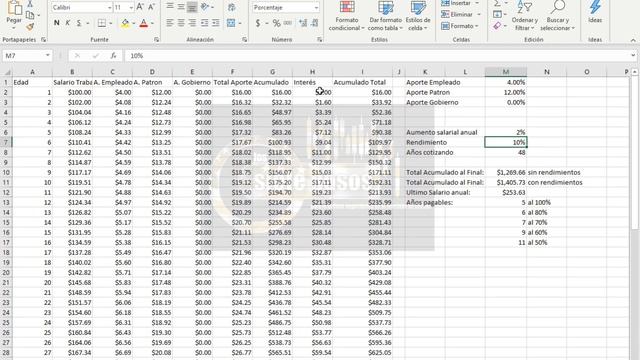Click the AutoSum sigma icon
The width and height of the screenshot is (640, 360).
[x=497, y=4]
